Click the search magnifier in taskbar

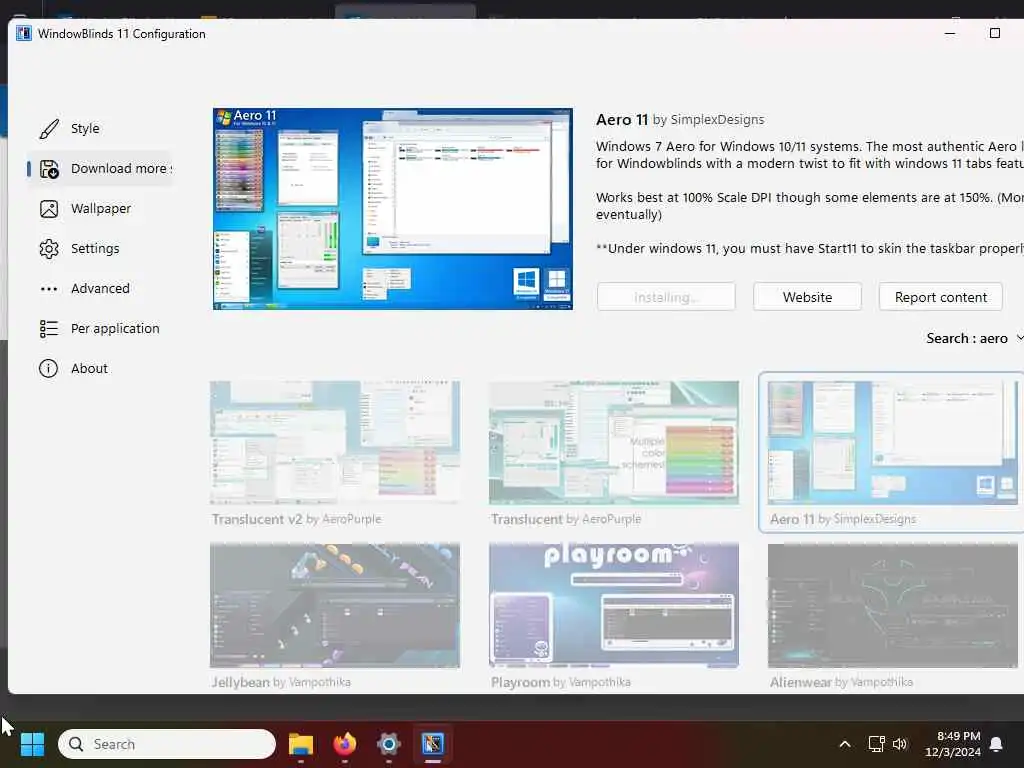tap(76, 744)
